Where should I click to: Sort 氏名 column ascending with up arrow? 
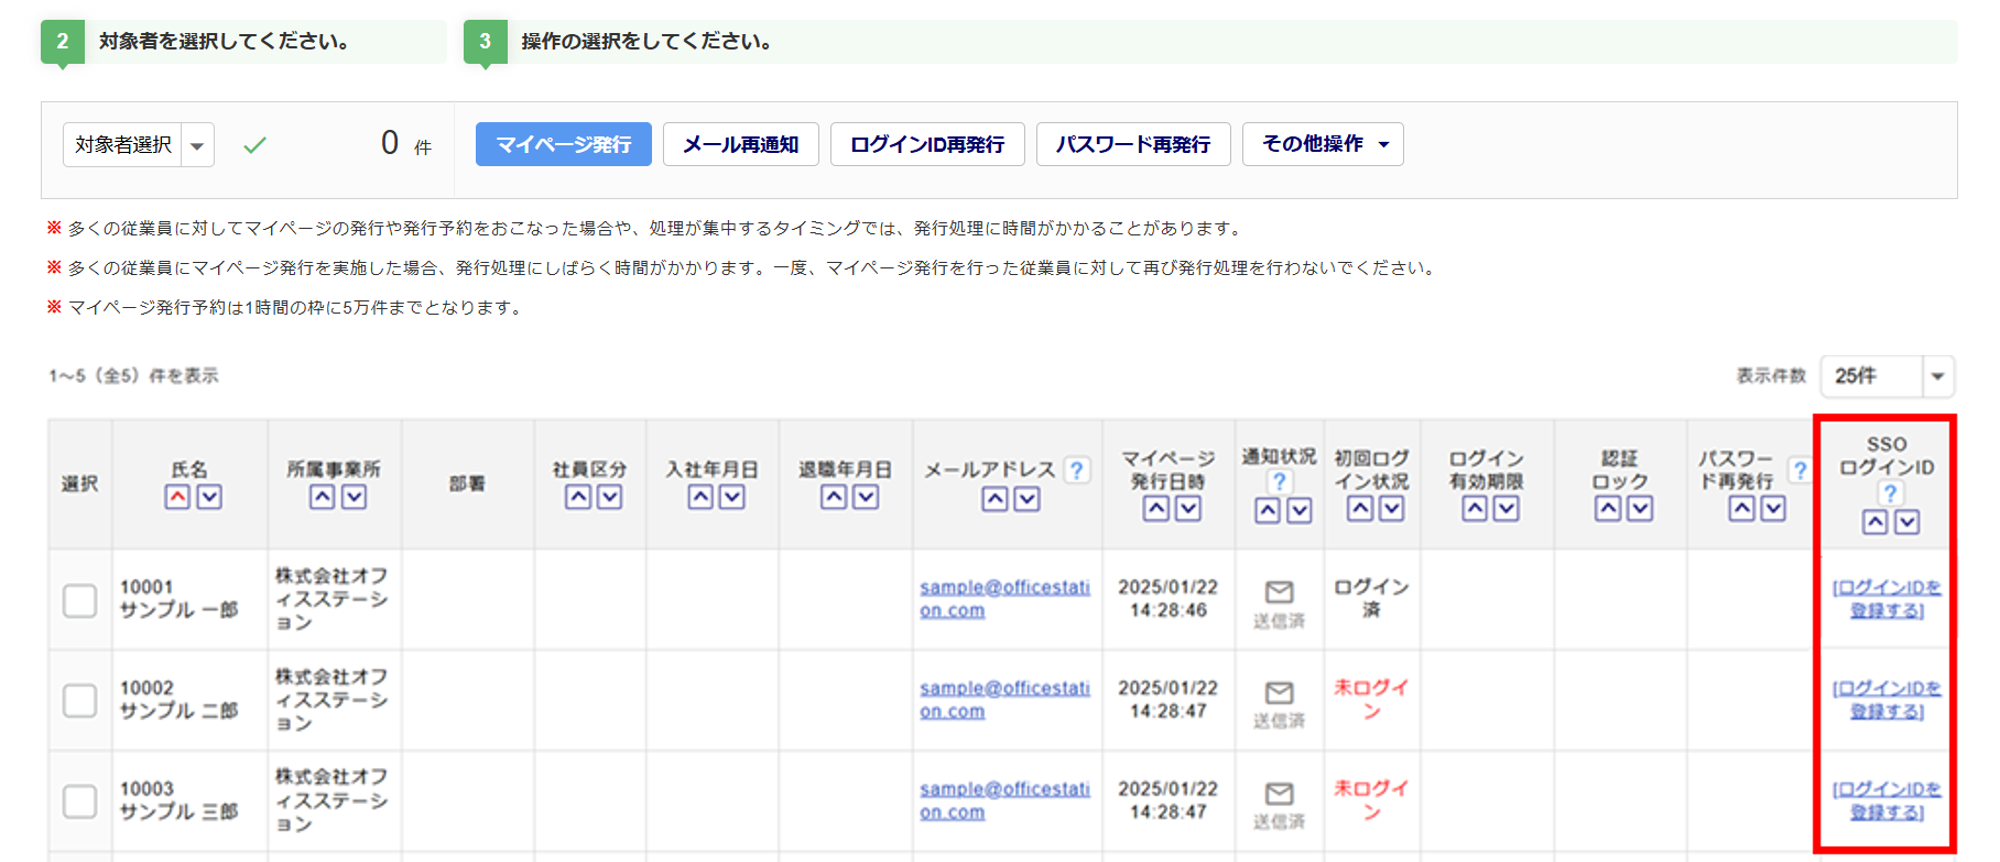(177, 497)
